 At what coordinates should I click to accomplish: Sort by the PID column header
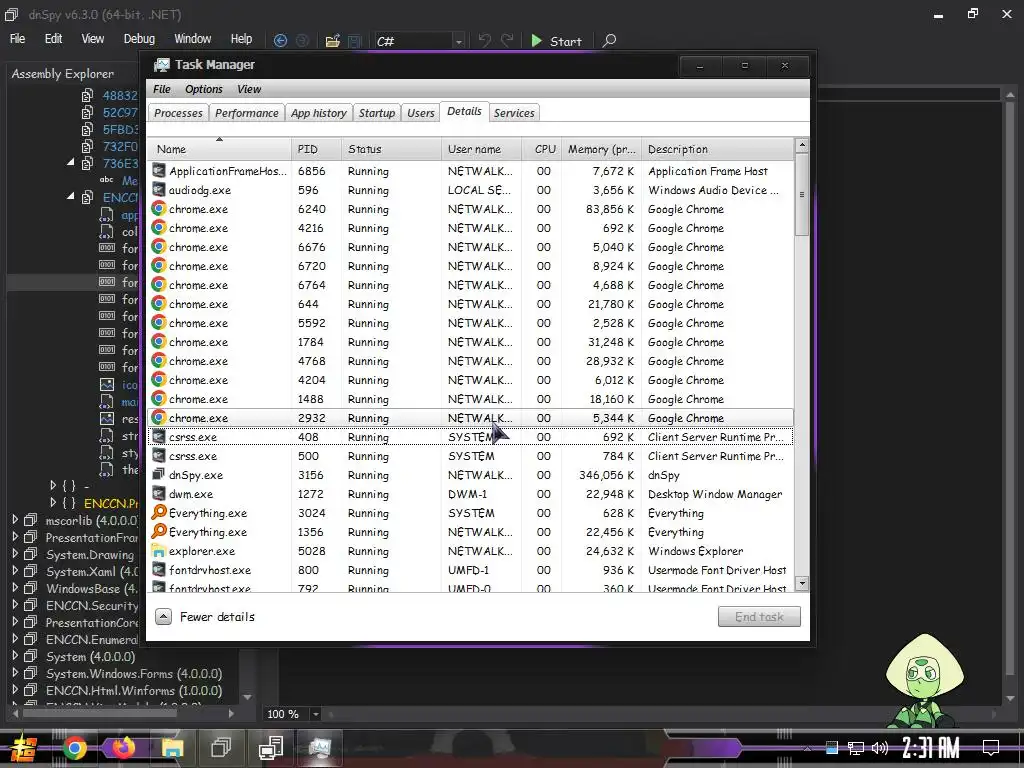click(316, 149)
